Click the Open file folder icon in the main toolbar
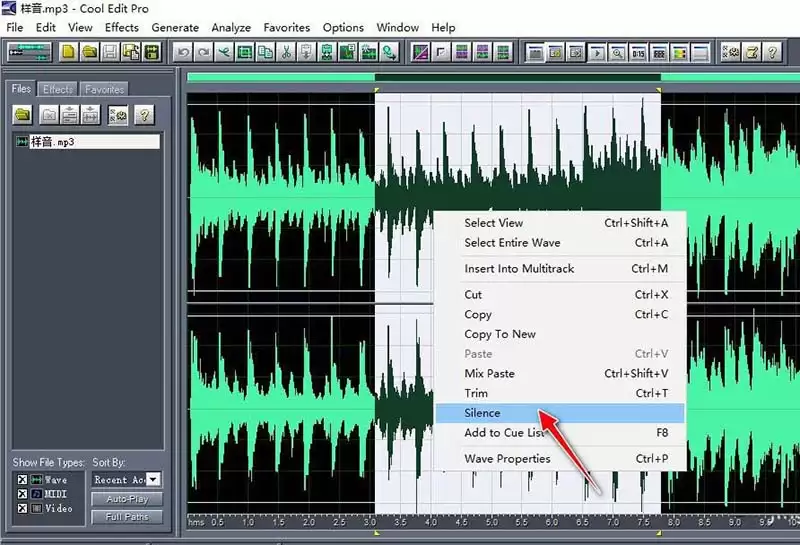 pos(89,52)
